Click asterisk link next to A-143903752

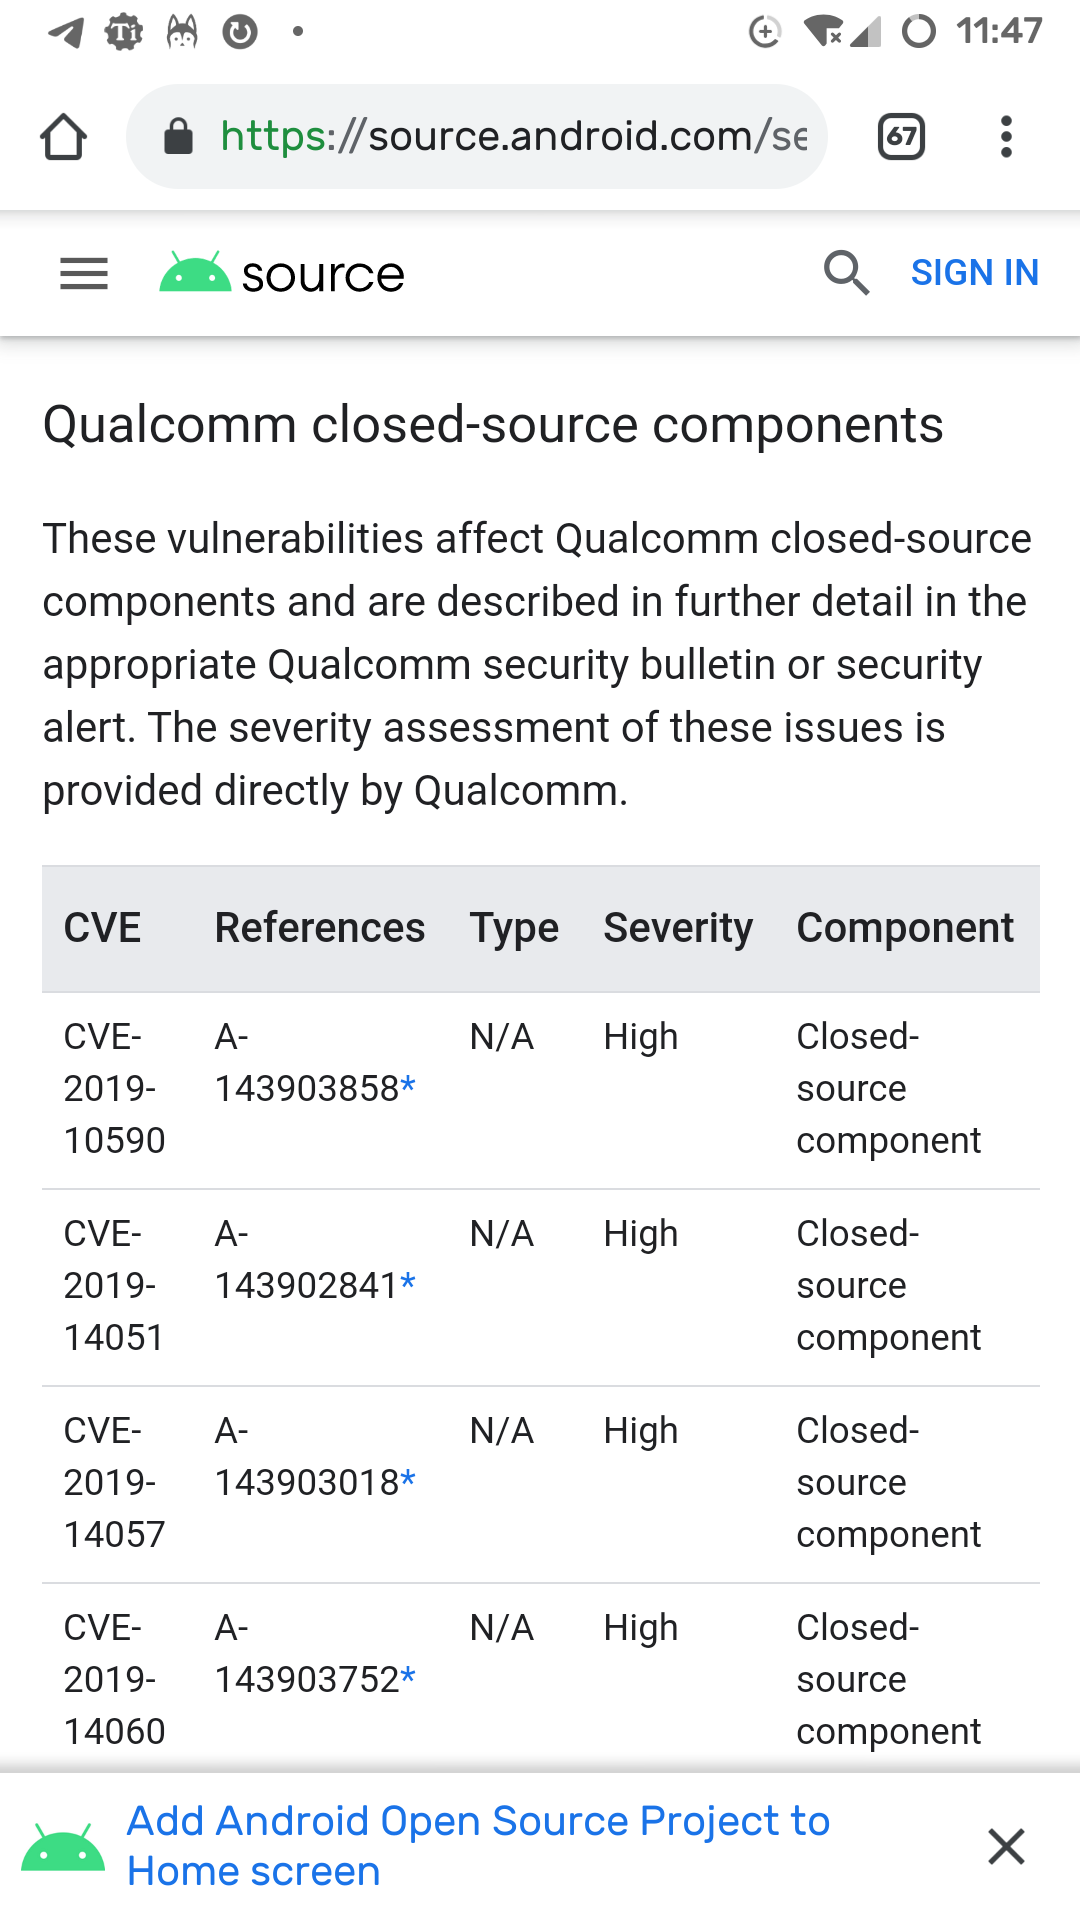(408, 1678)
